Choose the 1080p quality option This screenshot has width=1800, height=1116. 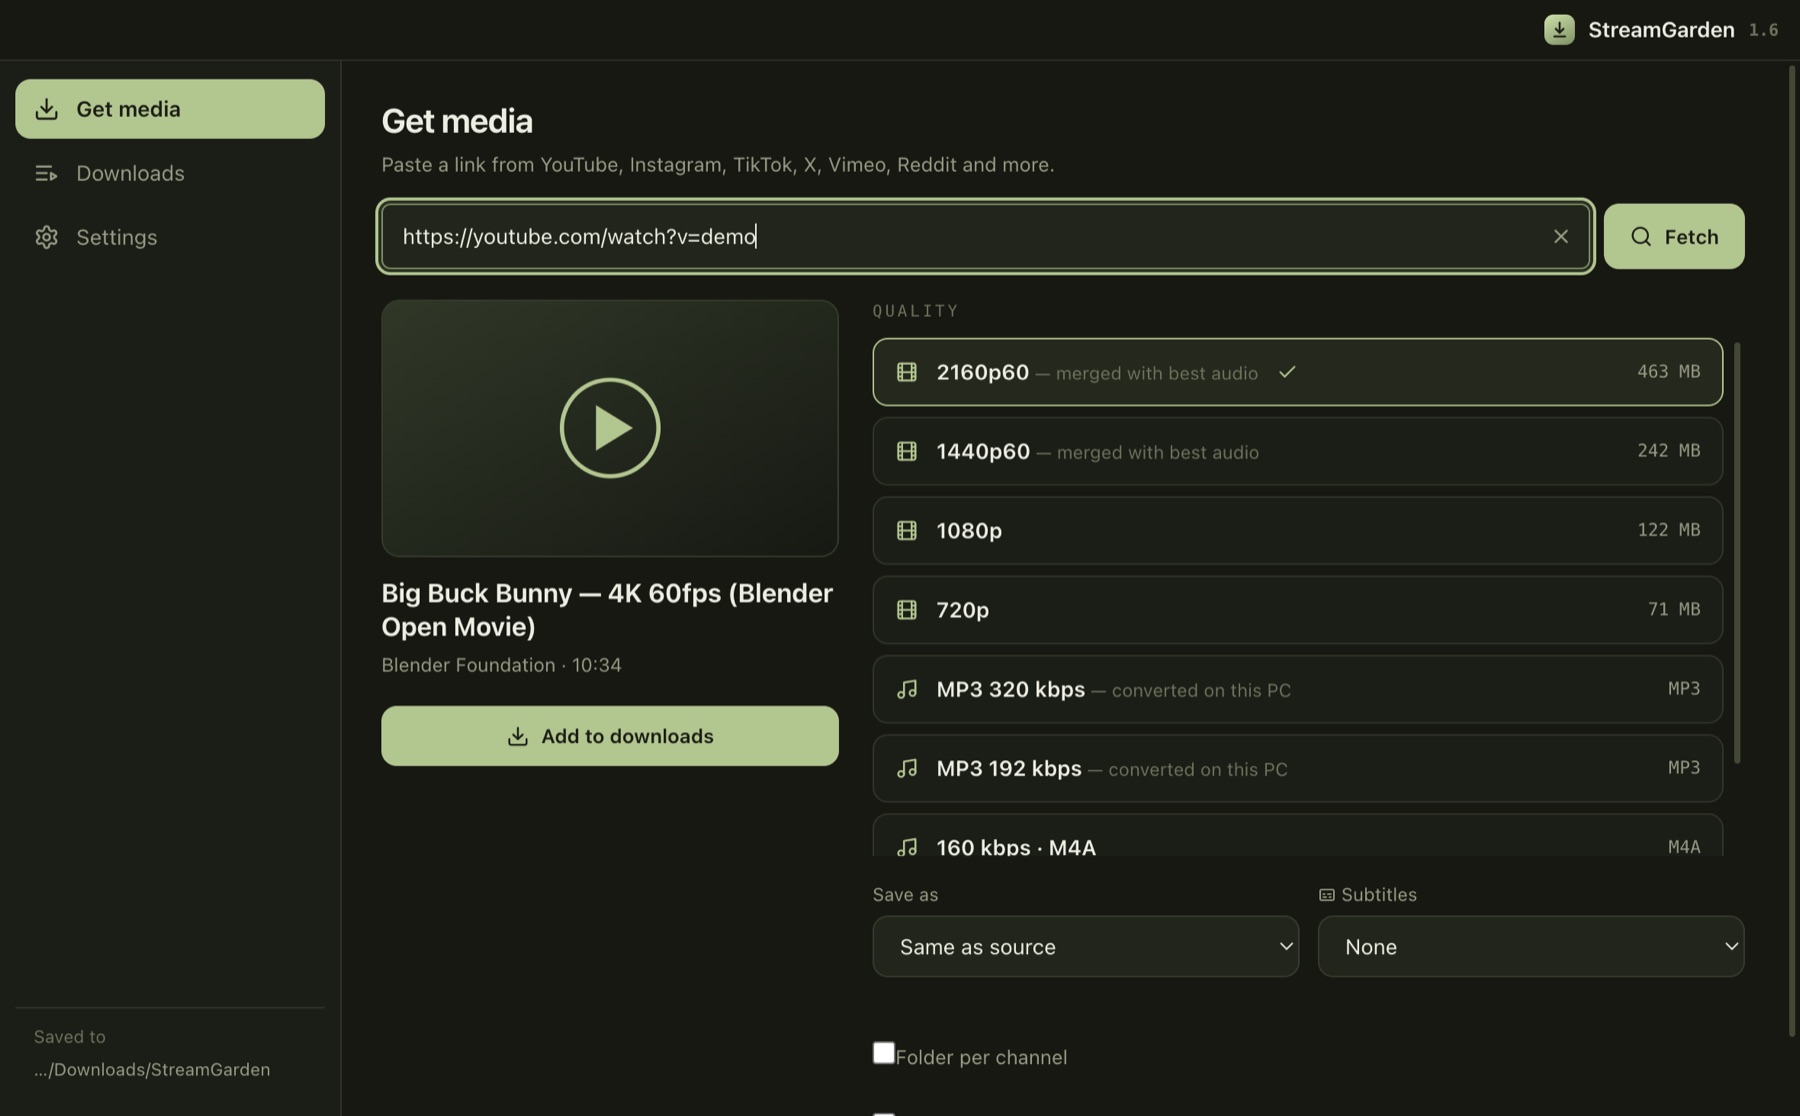pyautogui.click(x=1297, y=530)
